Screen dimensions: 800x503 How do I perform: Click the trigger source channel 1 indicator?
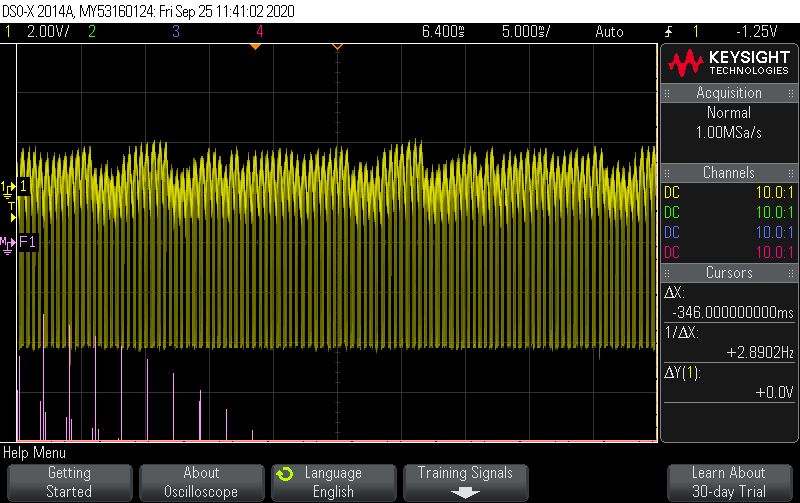[695, 32]
